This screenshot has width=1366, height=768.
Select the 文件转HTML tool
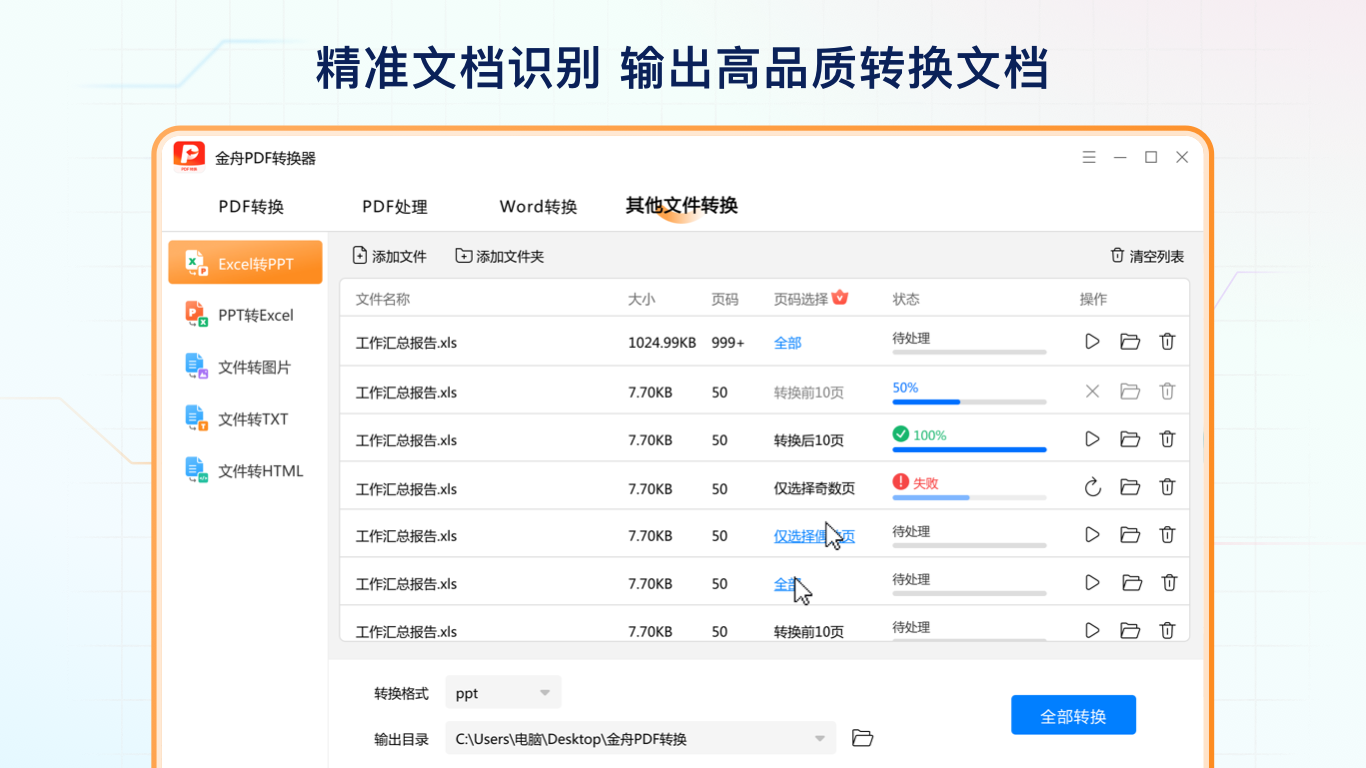pyautogui.click(x=244, y=470)
